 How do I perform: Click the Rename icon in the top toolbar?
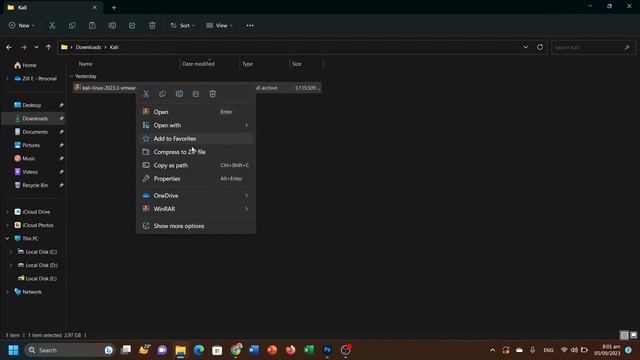(x=112, y=25)
